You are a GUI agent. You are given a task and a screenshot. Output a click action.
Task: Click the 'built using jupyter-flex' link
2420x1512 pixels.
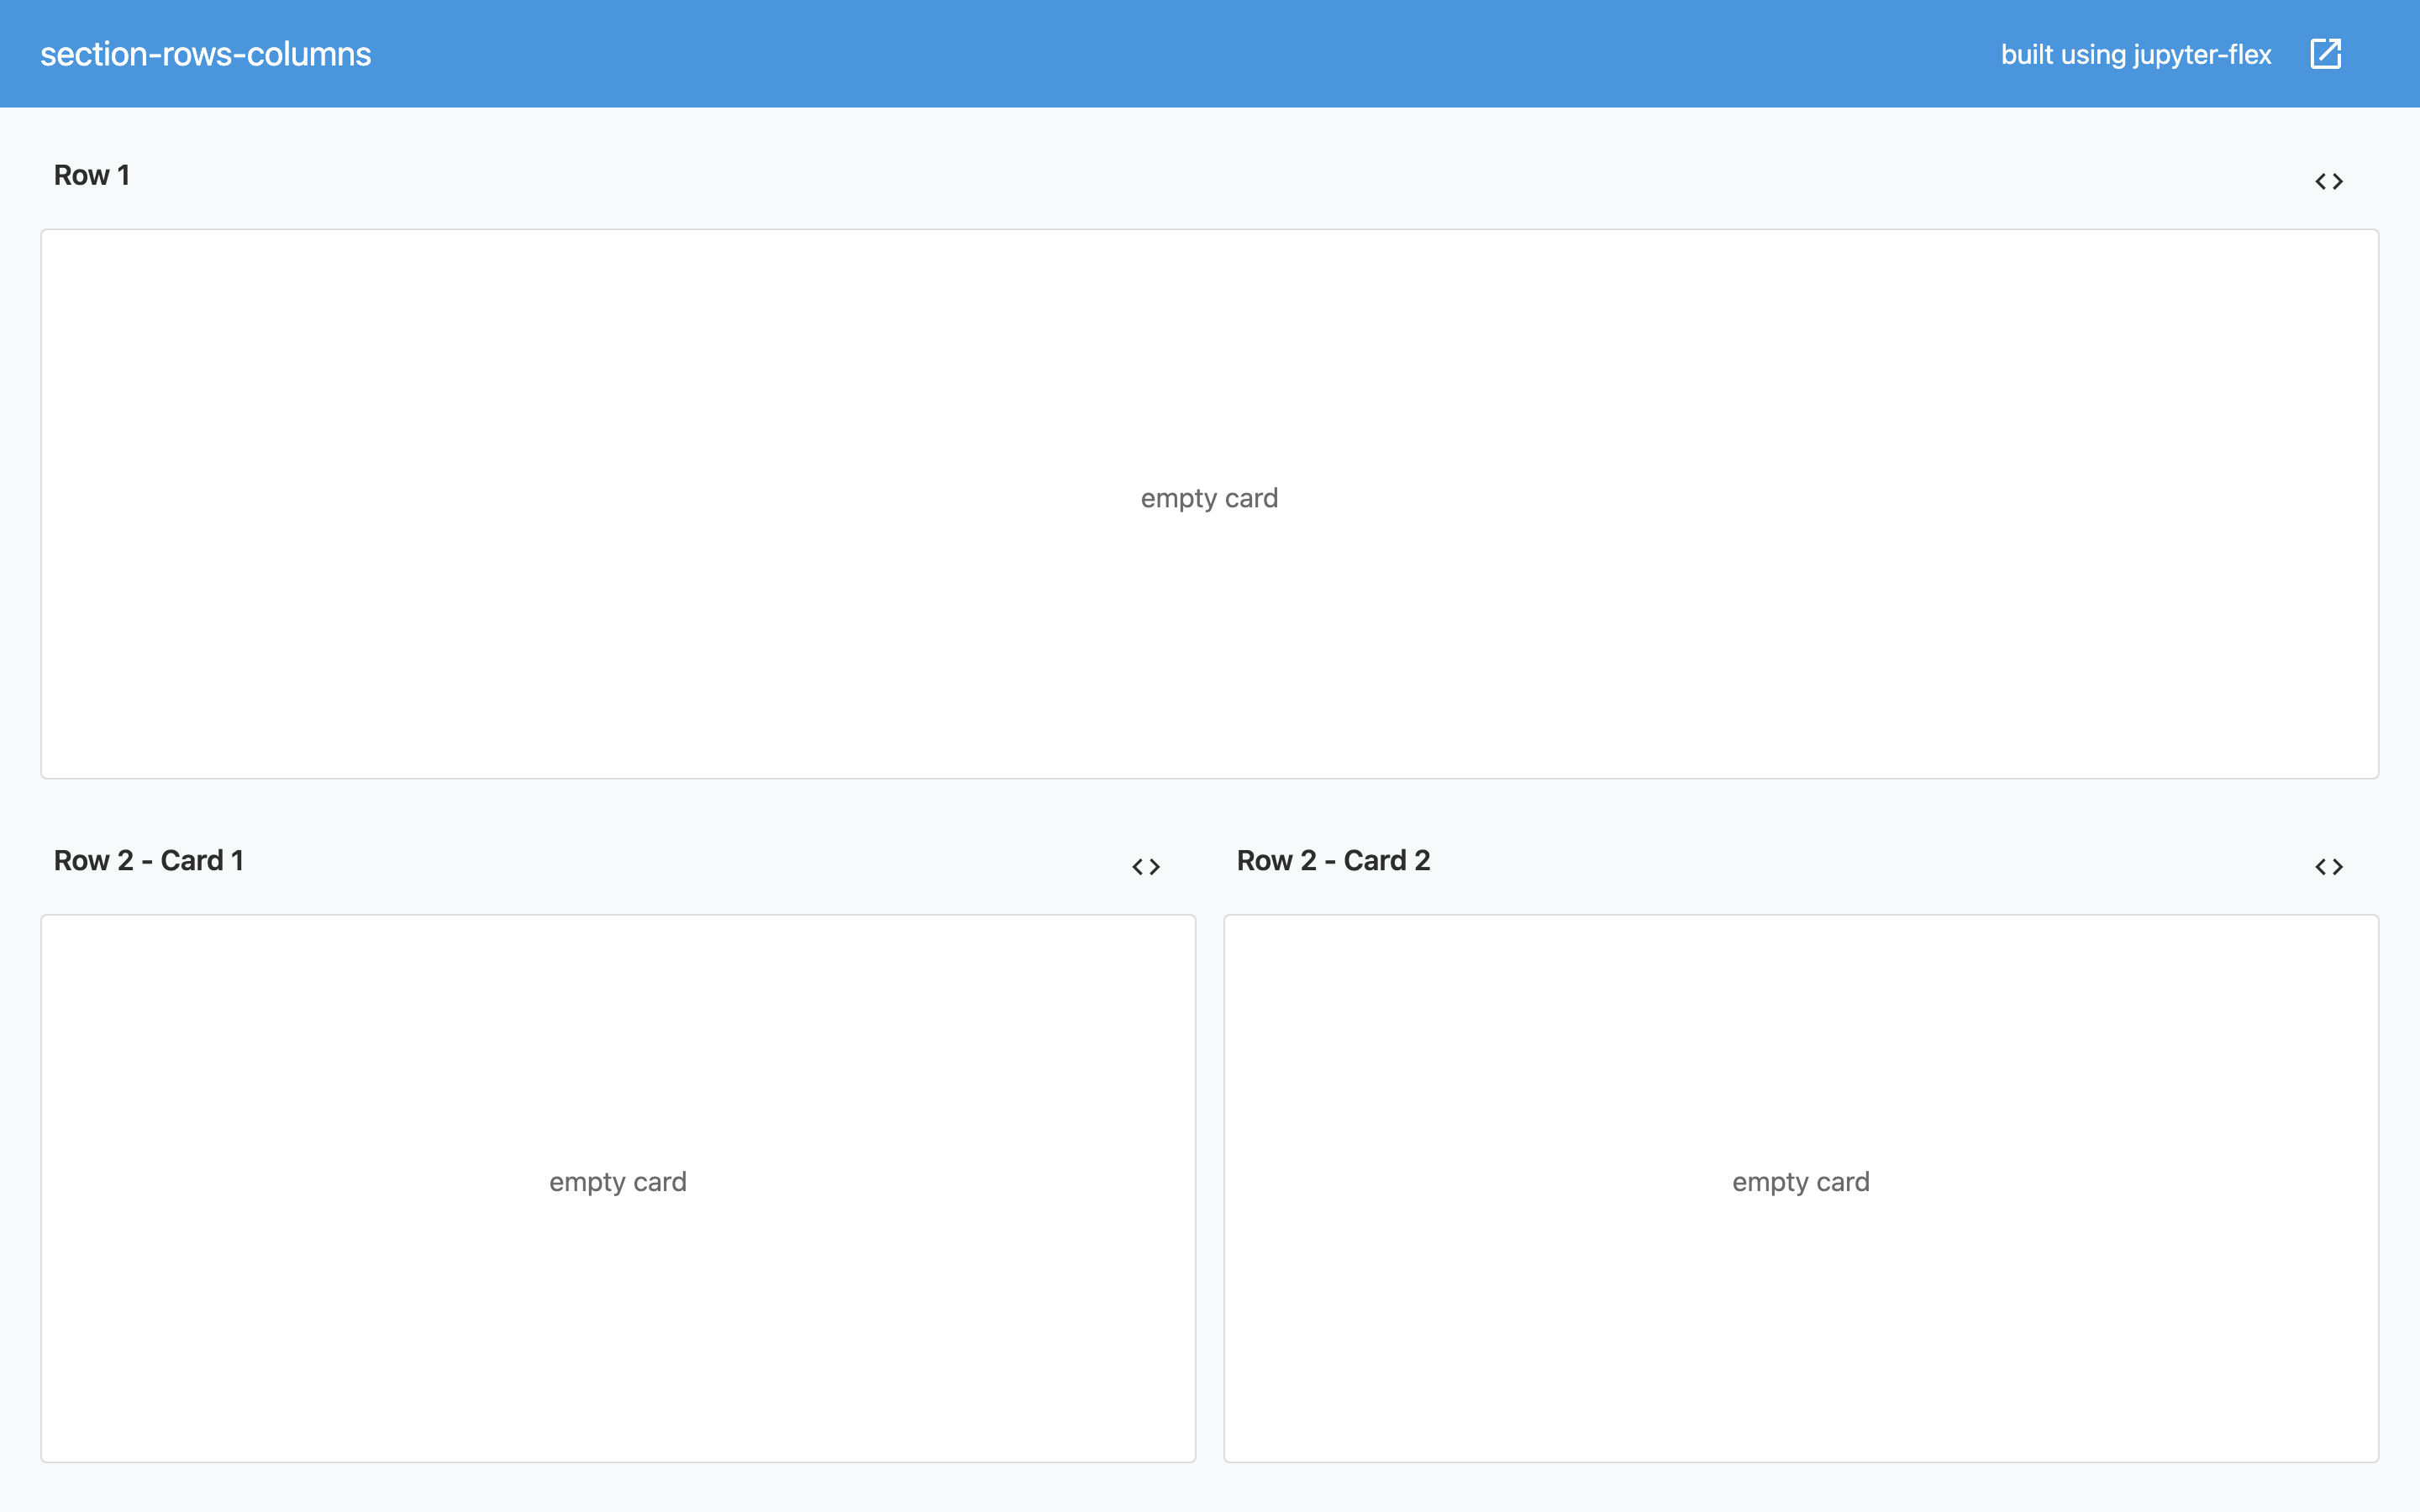[2135, 54]
